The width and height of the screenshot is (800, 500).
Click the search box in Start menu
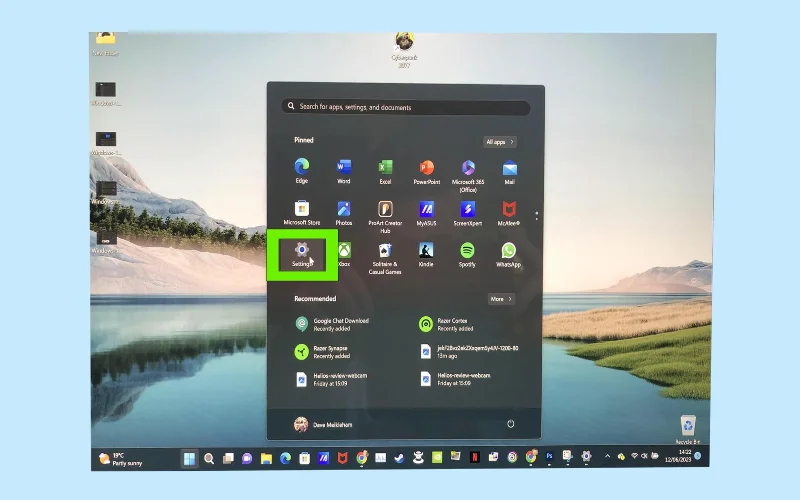point(406,107)
